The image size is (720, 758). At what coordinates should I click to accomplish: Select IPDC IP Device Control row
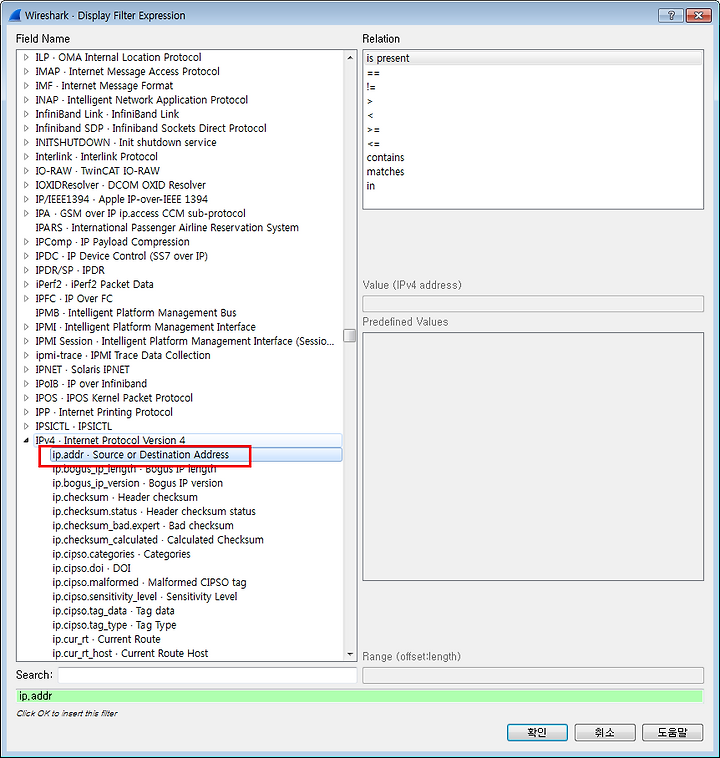tap(121, 256)
